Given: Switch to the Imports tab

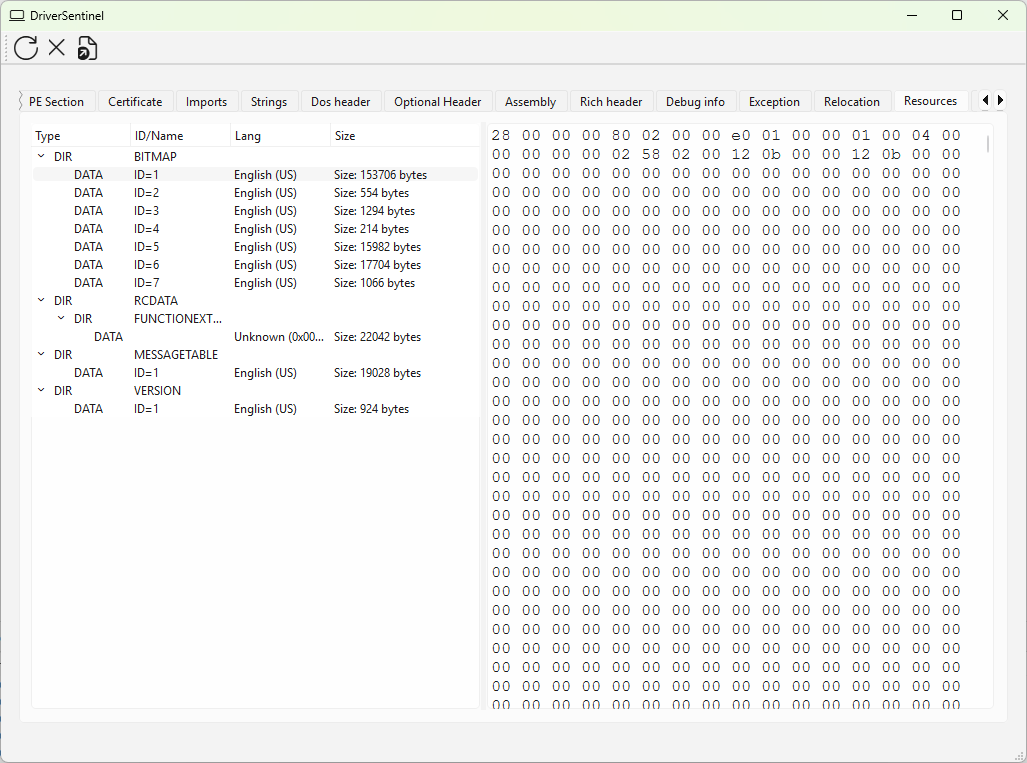Looking at the screenshot, I should click(x=206, y=102).
